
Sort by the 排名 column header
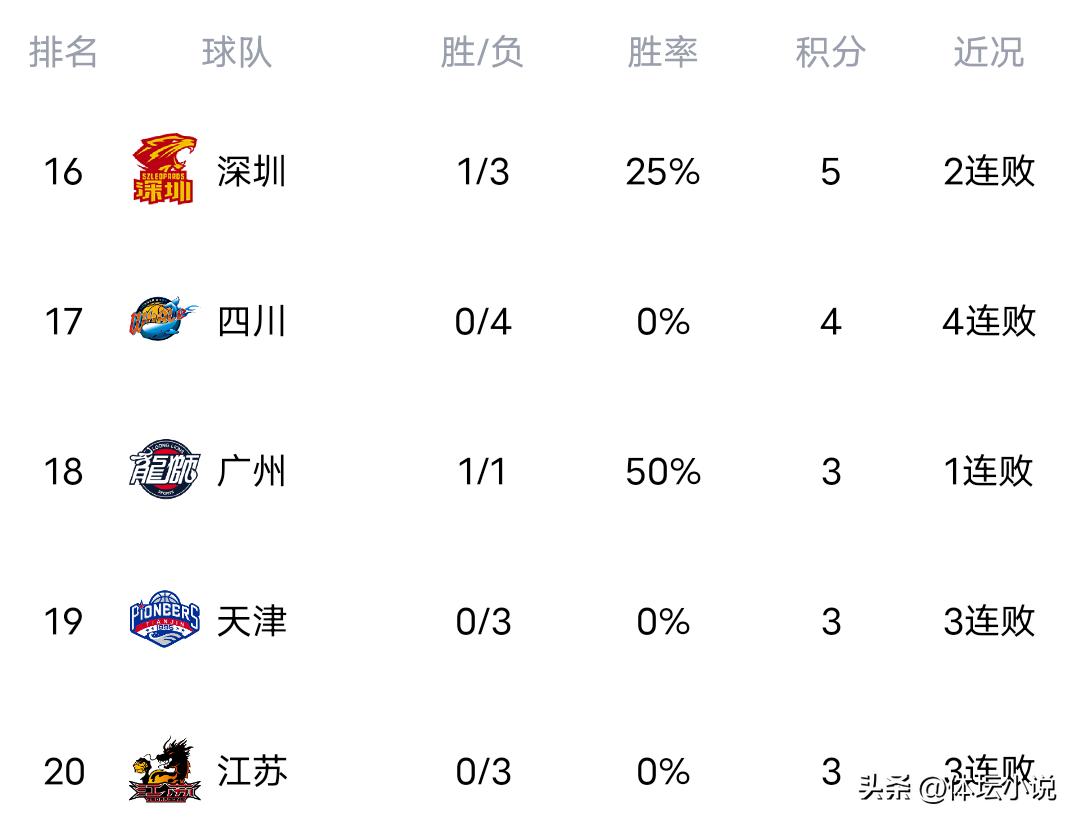(x=63, y=52)
